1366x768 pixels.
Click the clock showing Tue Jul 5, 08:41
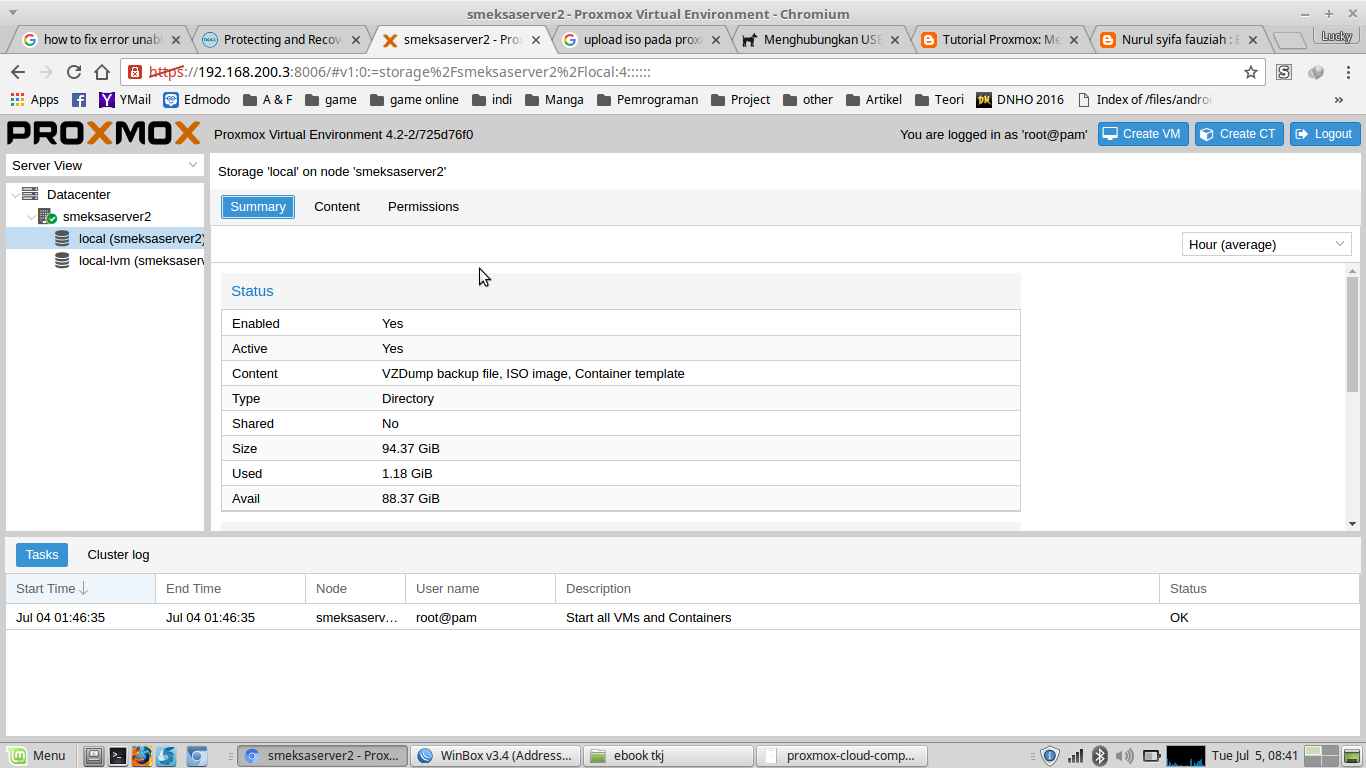(x=1255, y=755)
